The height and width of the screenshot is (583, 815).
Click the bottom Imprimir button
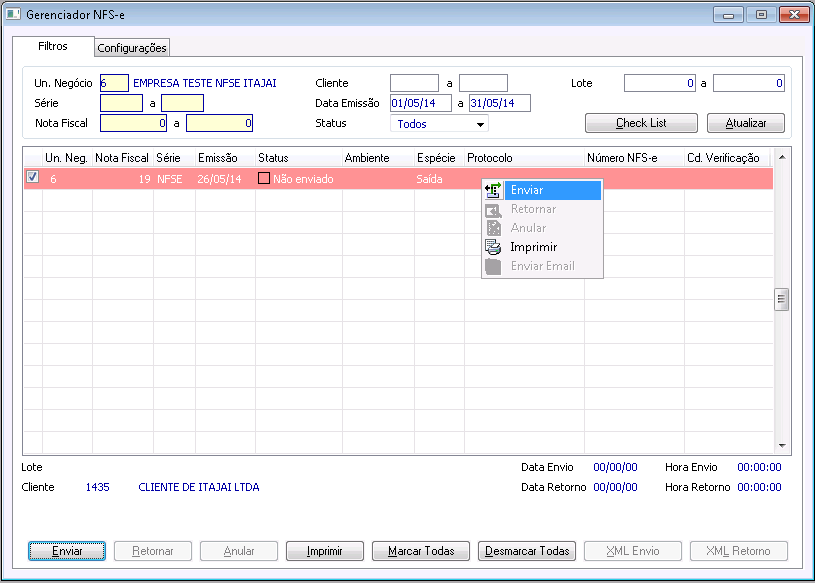pos(325,551)
